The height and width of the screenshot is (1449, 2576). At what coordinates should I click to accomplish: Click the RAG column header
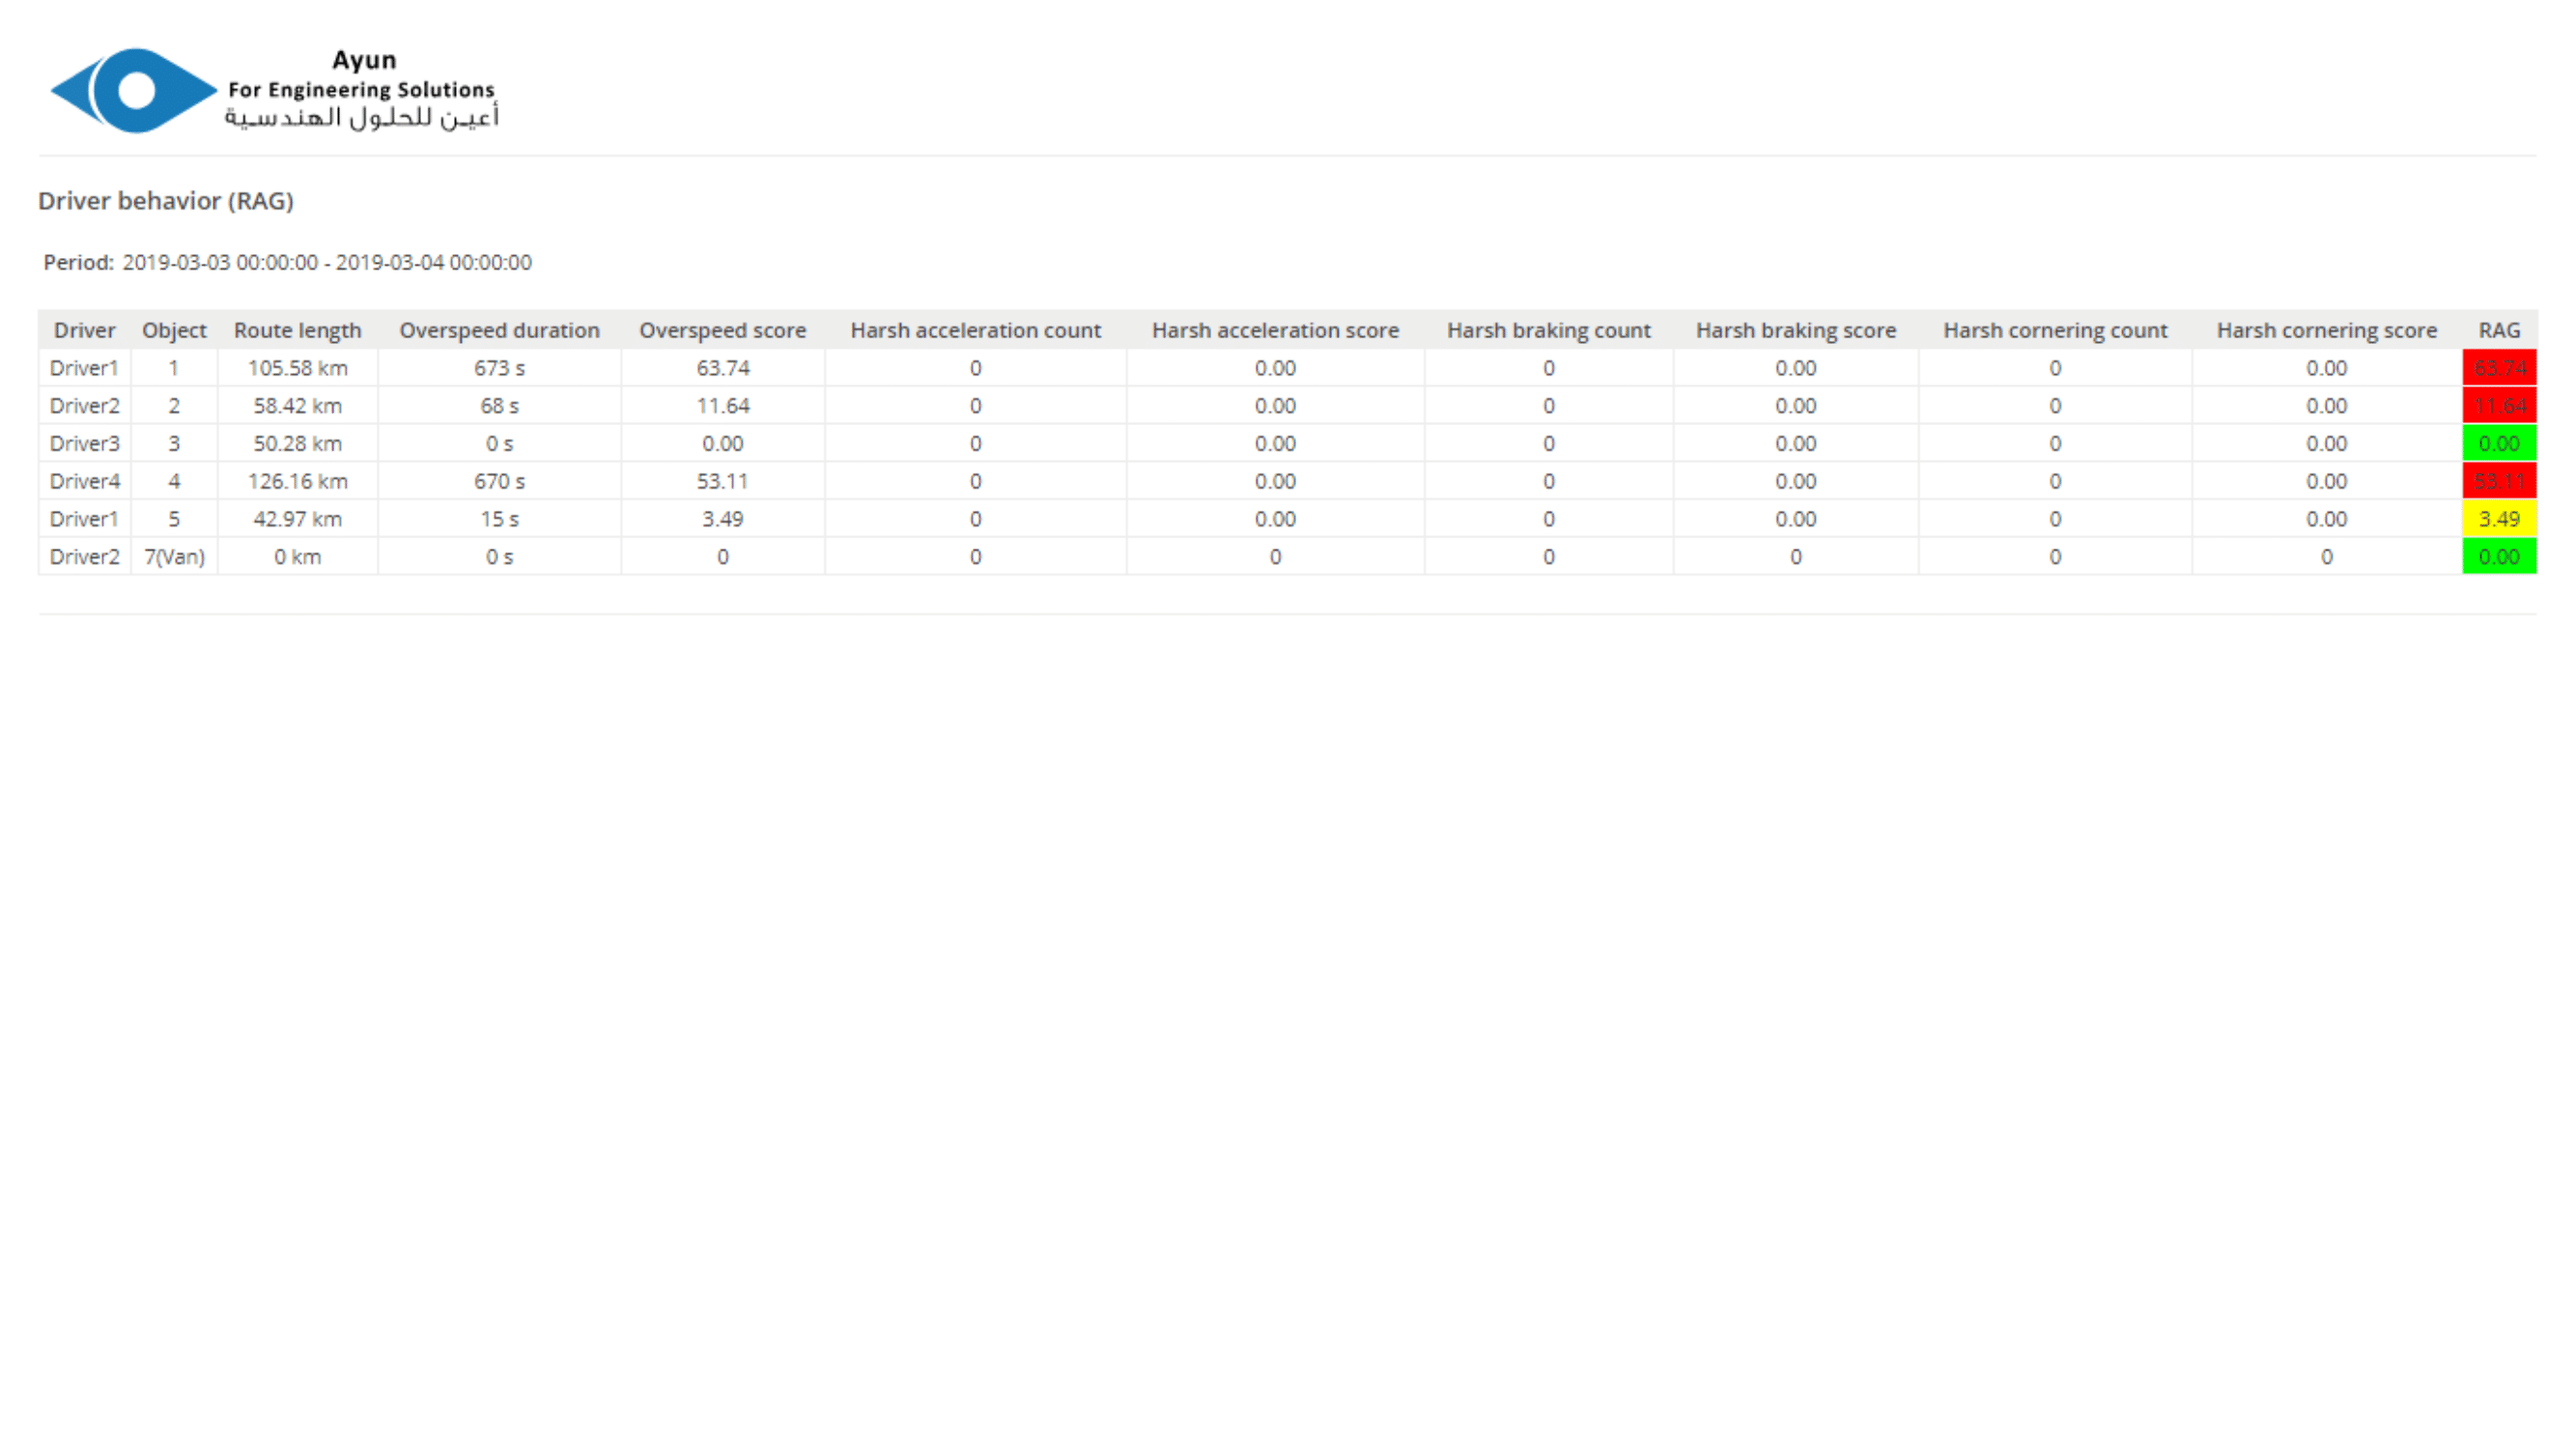click(2498, 330)
